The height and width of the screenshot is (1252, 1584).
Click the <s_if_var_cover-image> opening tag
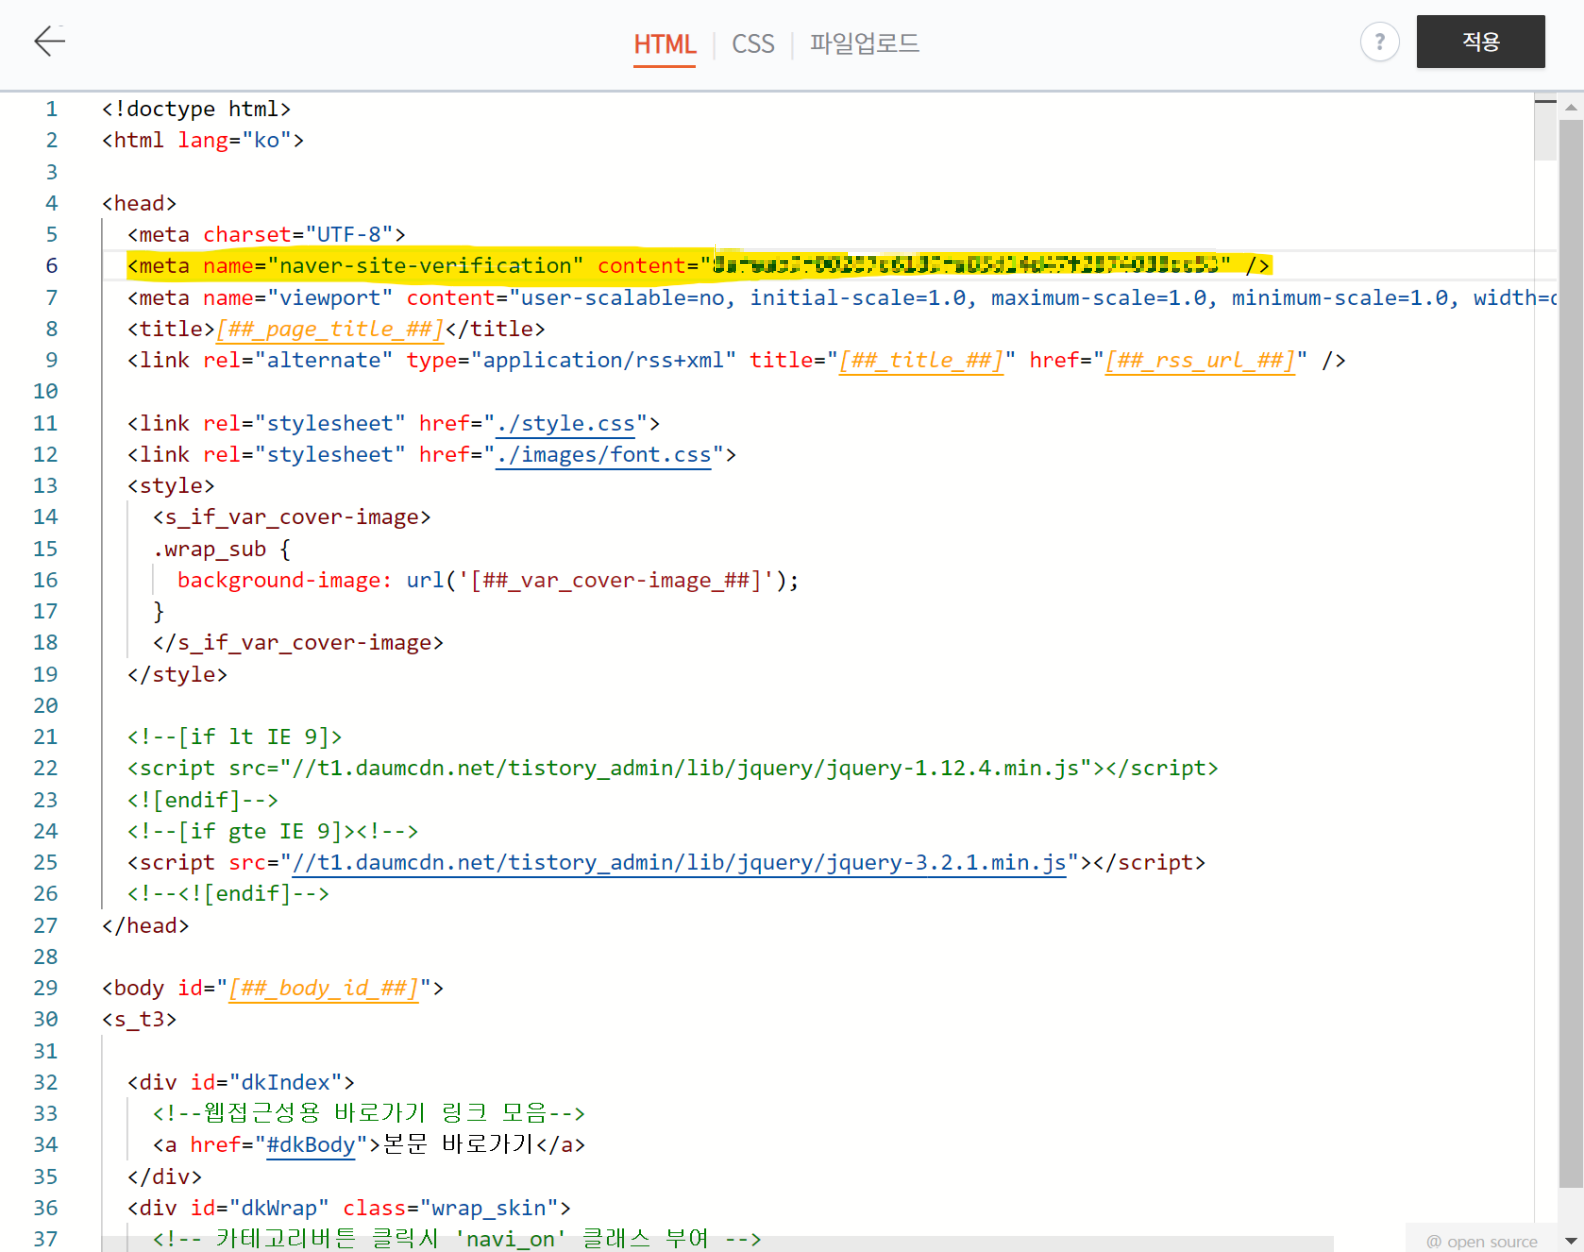pos(292,517)
